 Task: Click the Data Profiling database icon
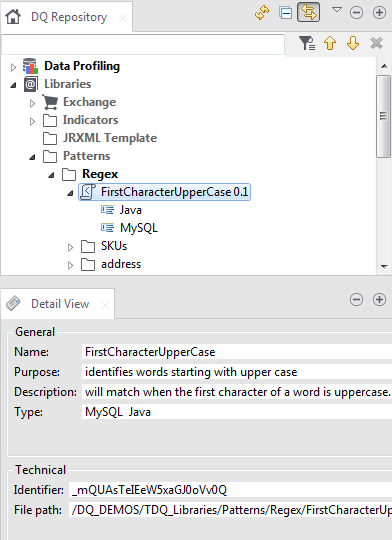[30, 66]
